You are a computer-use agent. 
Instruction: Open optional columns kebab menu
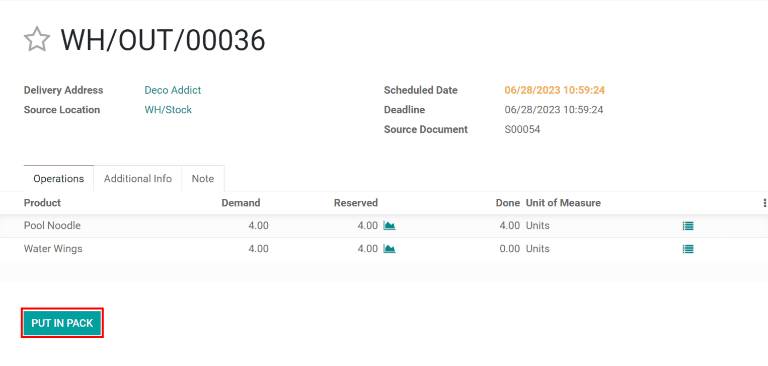765,203
